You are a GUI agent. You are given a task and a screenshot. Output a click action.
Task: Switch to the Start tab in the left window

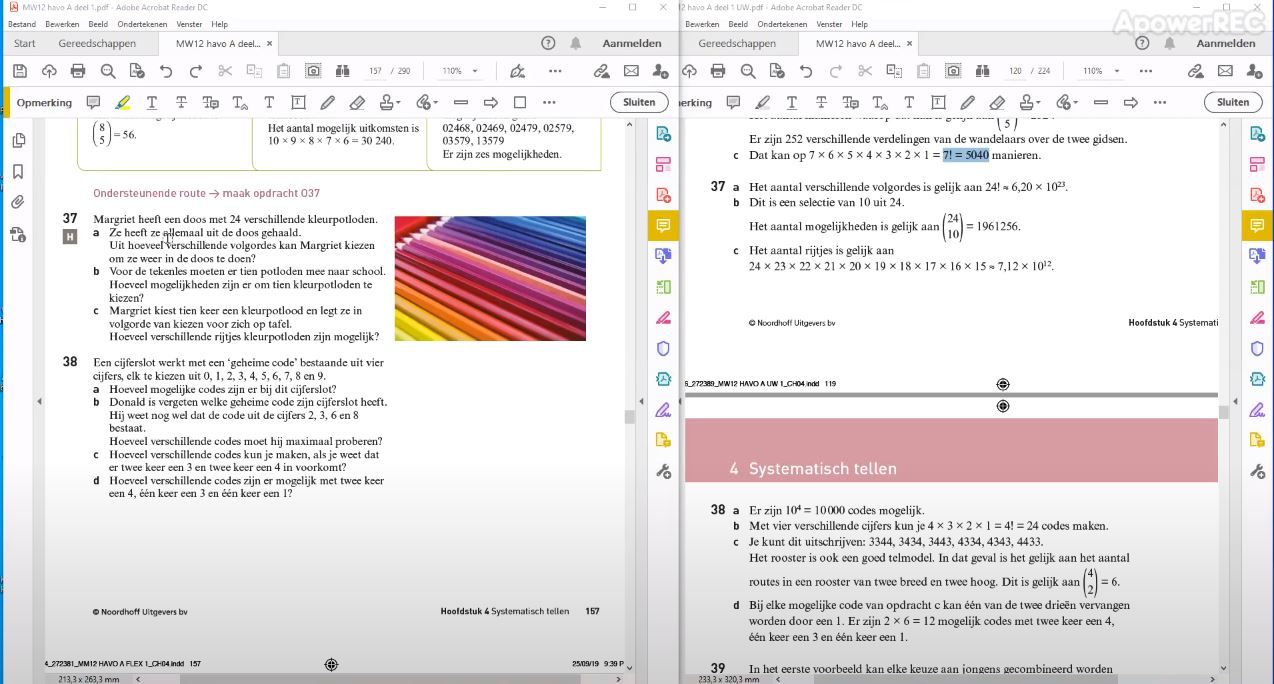click(x=25, y=44)
